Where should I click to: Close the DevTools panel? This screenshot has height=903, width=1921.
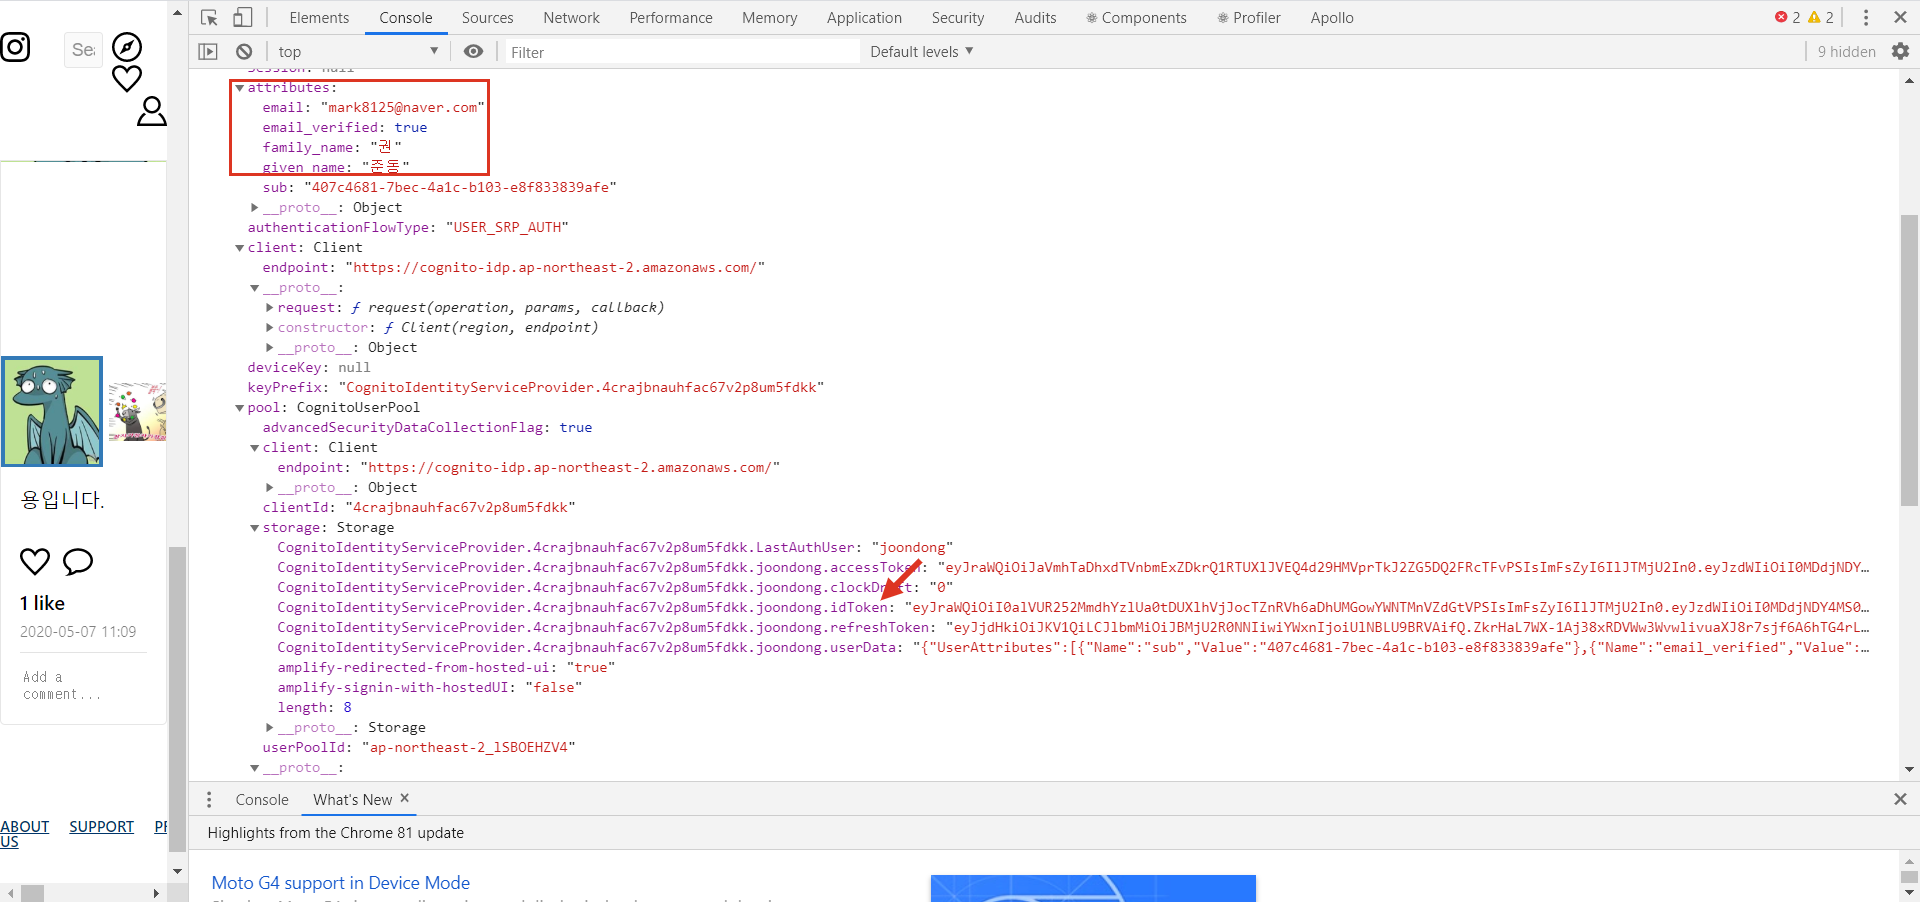[1900, 17]
